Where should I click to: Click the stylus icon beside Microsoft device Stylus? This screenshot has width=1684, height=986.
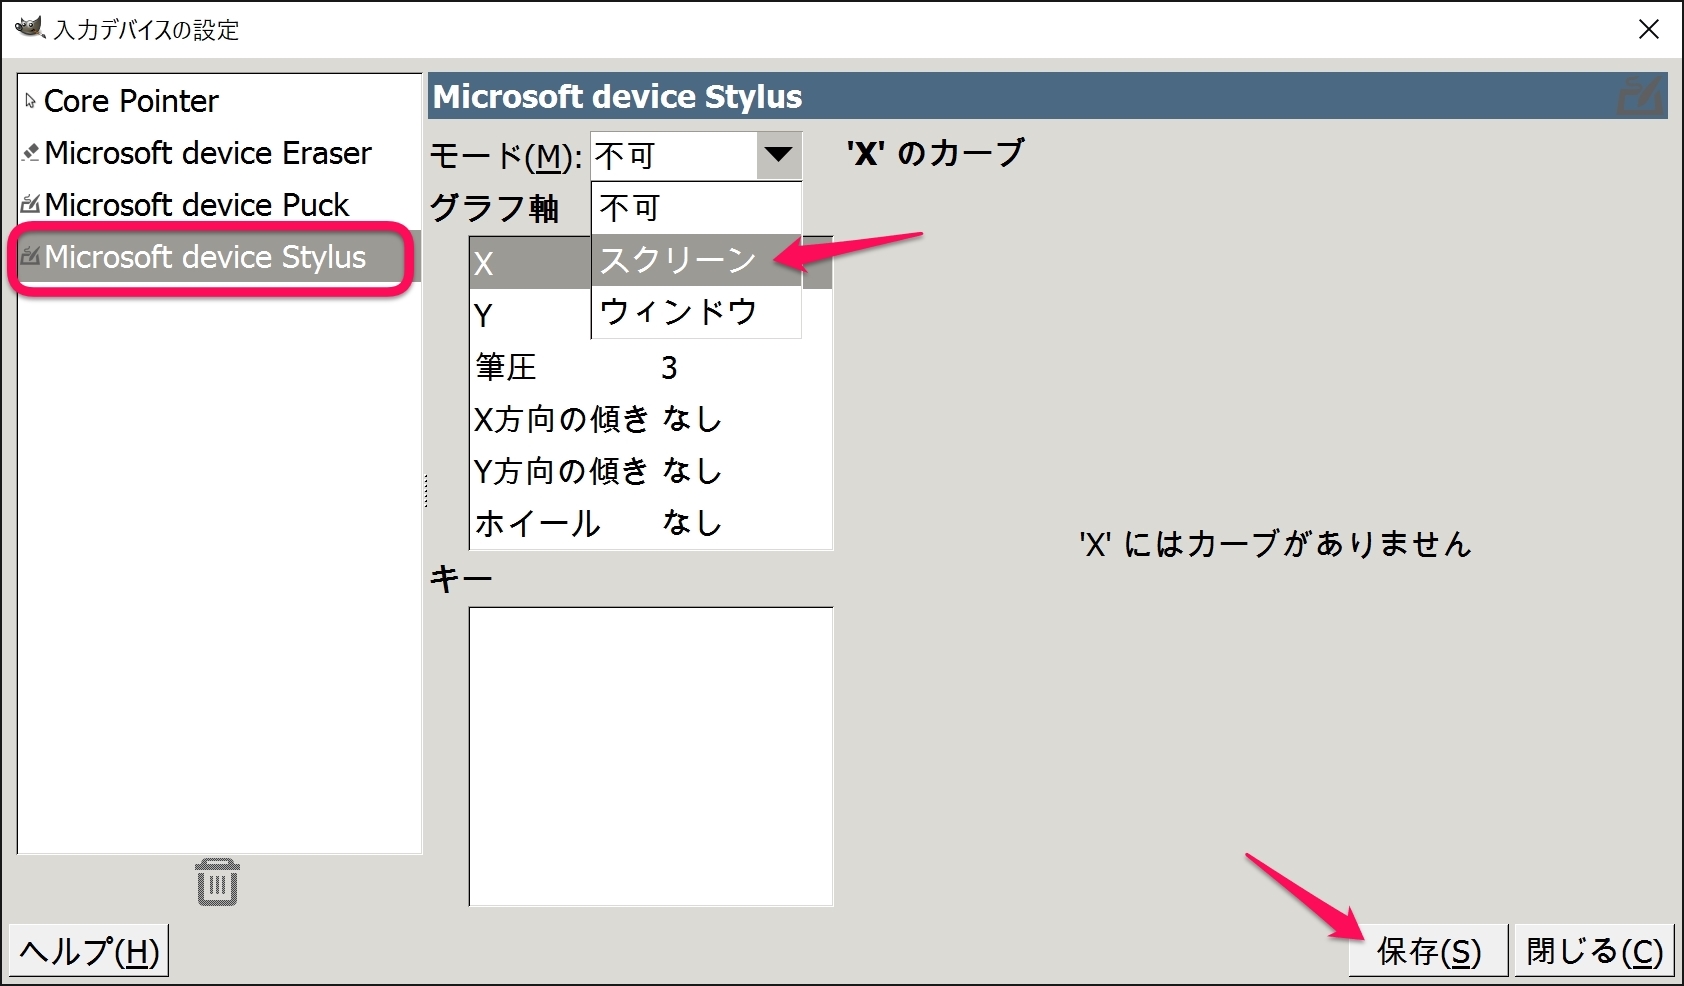30,257
